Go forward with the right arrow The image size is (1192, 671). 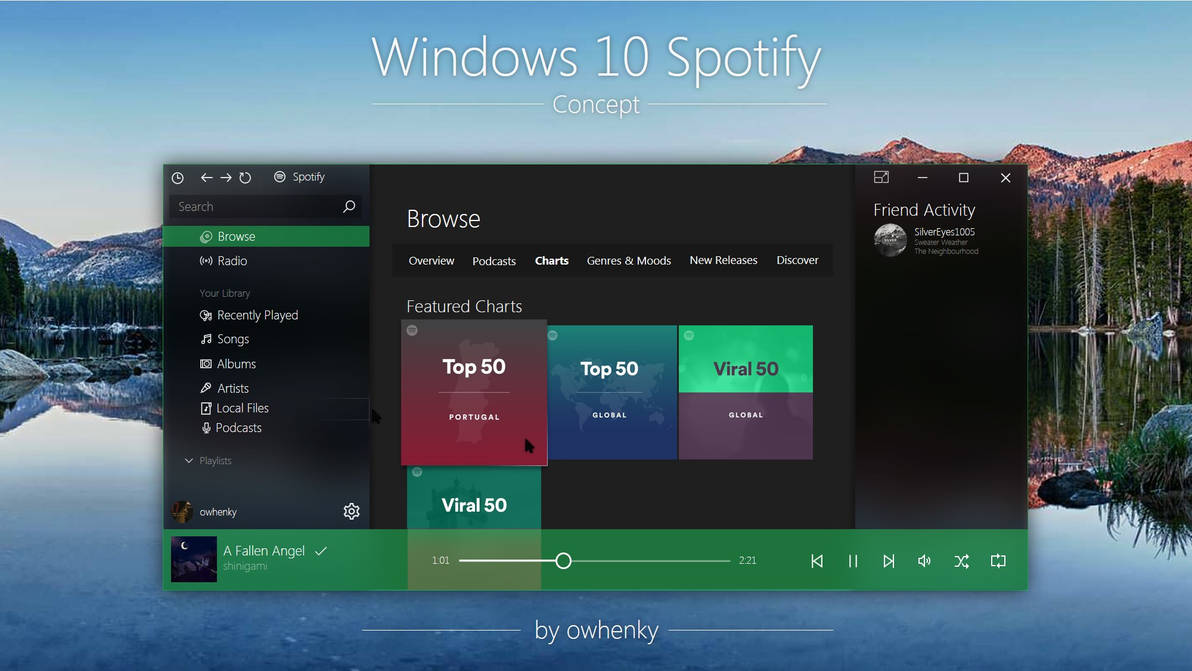[226, 177]
